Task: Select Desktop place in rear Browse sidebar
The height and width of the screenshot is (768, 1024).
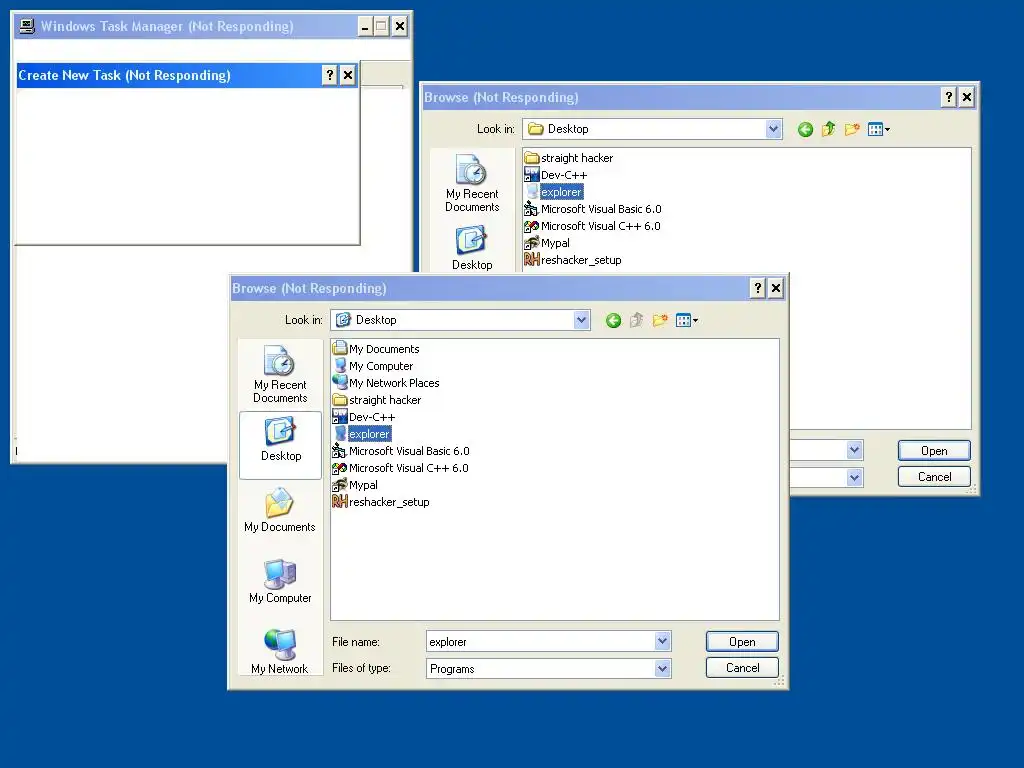Action: coord(472,248)
